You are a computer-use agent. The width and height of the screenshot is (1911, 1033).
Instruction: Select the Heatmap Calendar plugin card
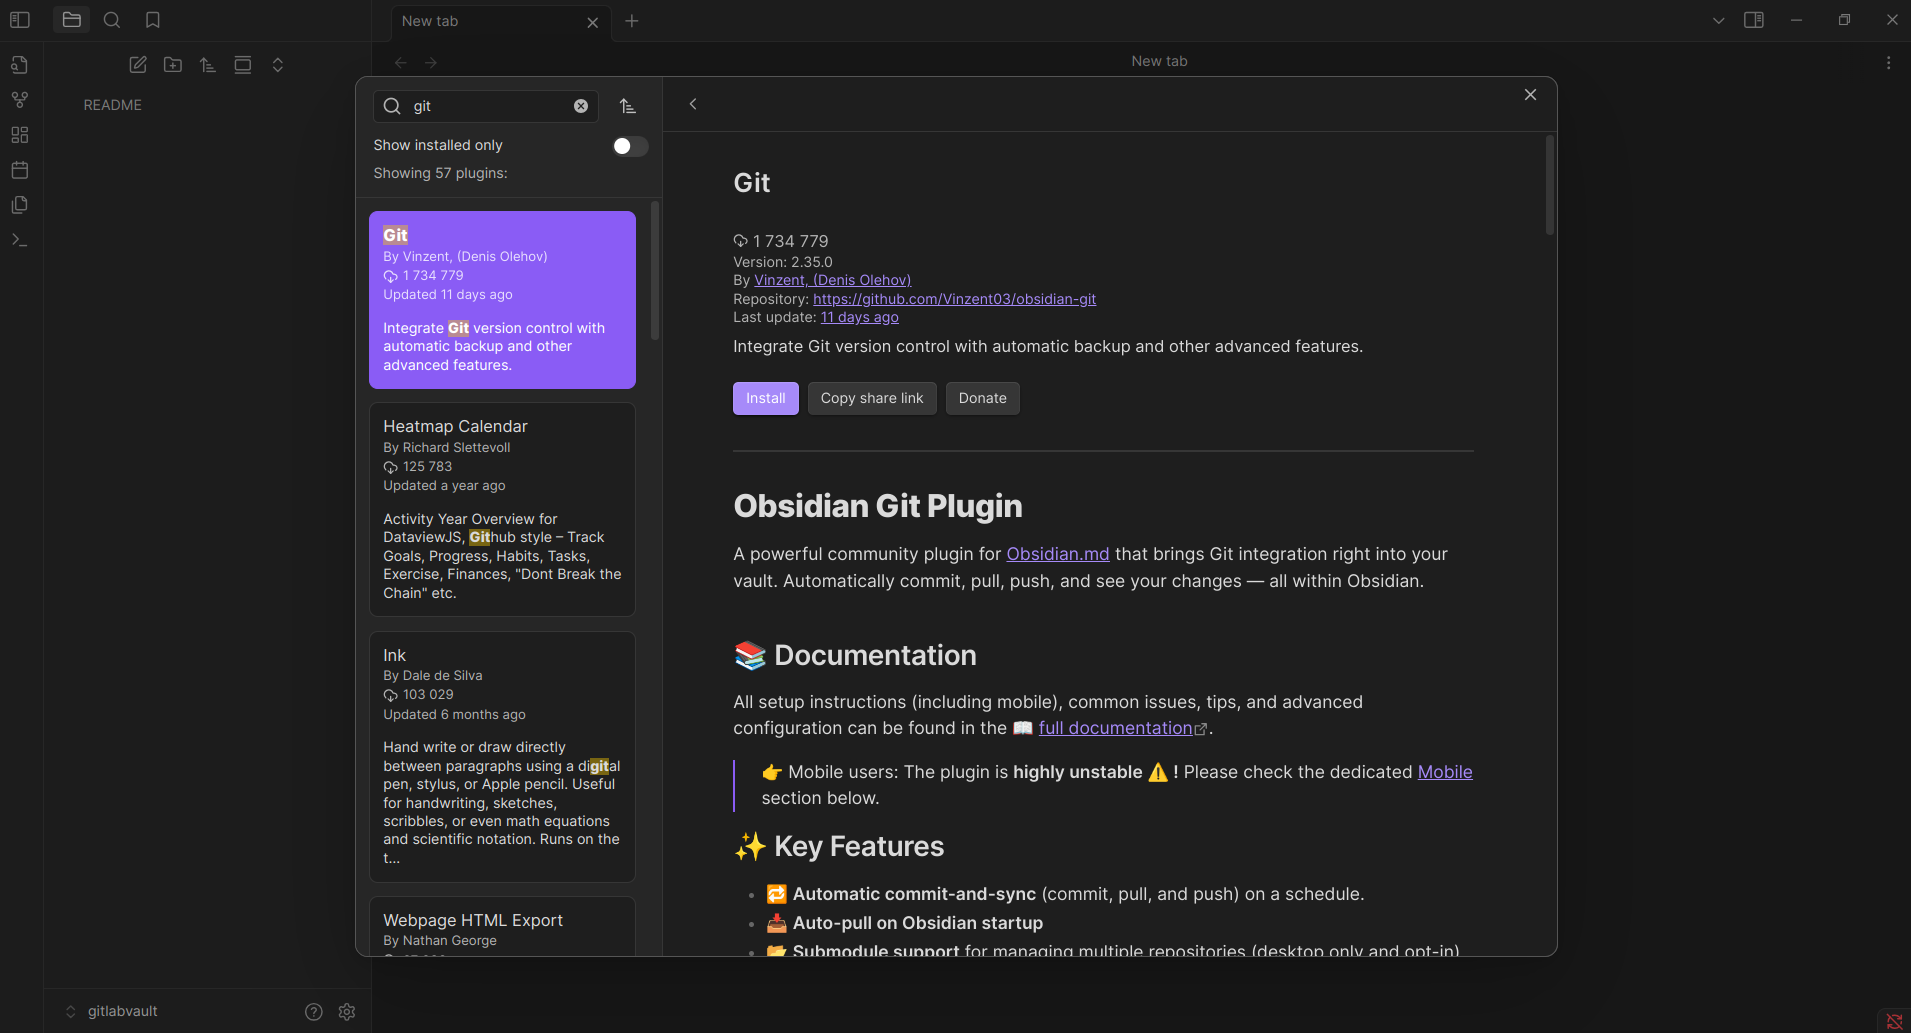tap(502, 510)
